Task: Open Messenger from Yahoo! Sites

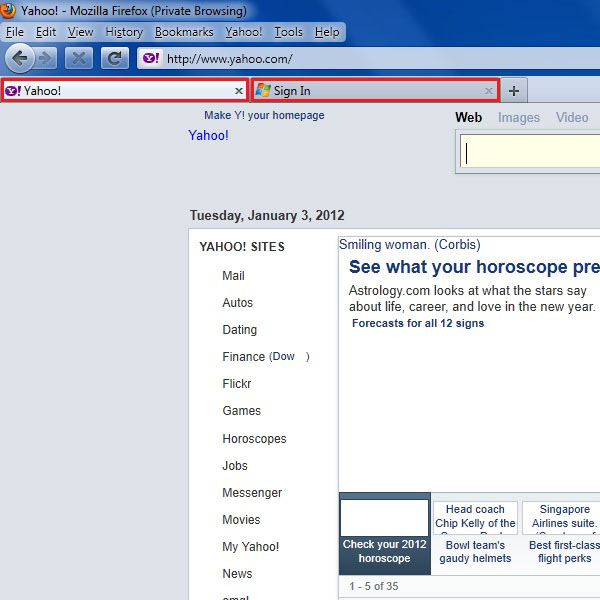Action: (x=252, y=492)
